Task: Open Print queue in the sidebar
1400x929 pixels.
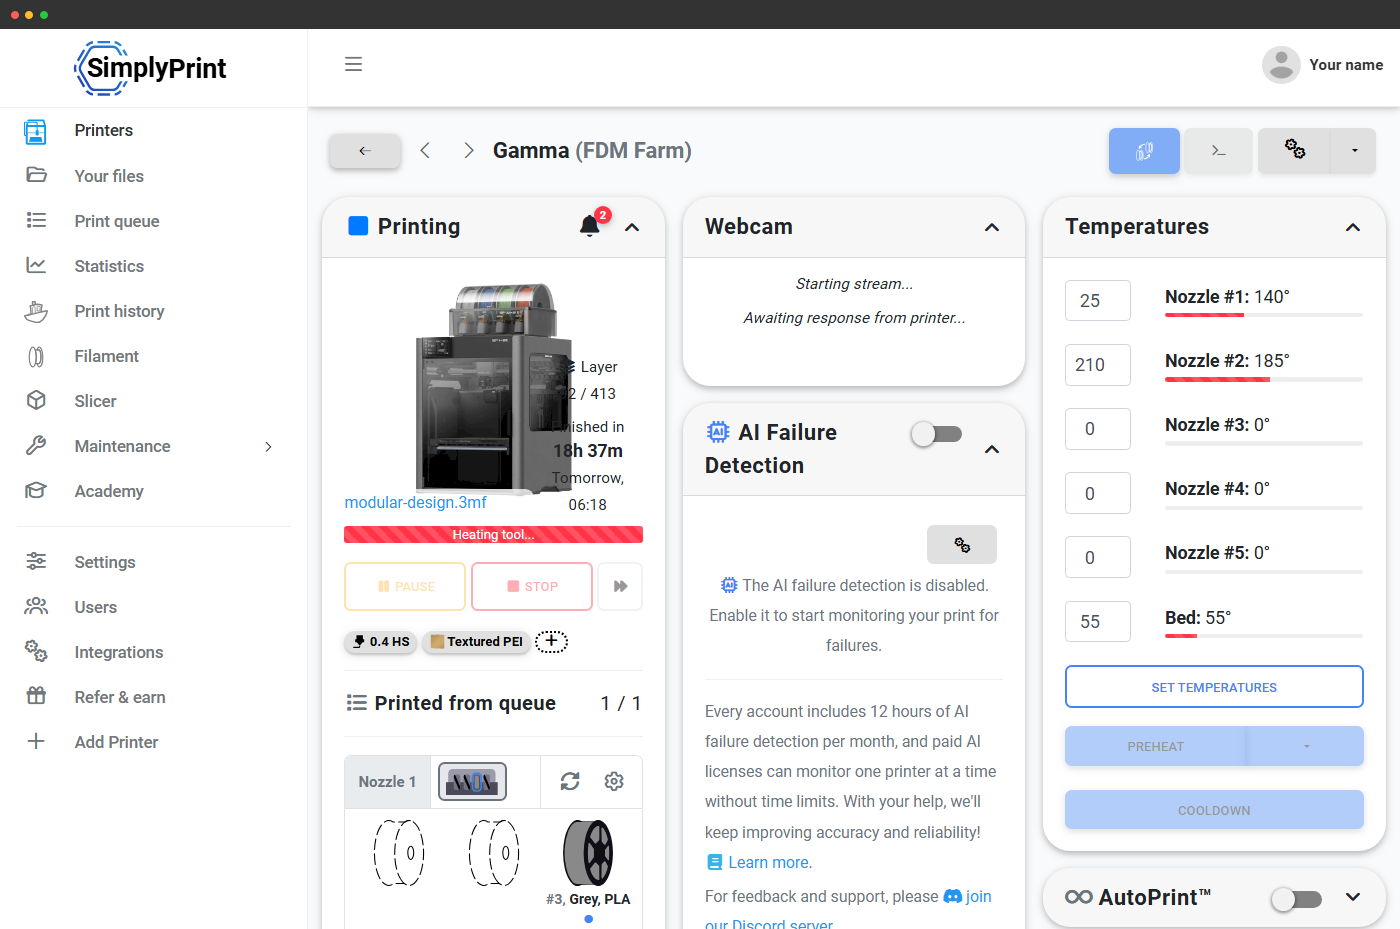Action: point(117,221)
